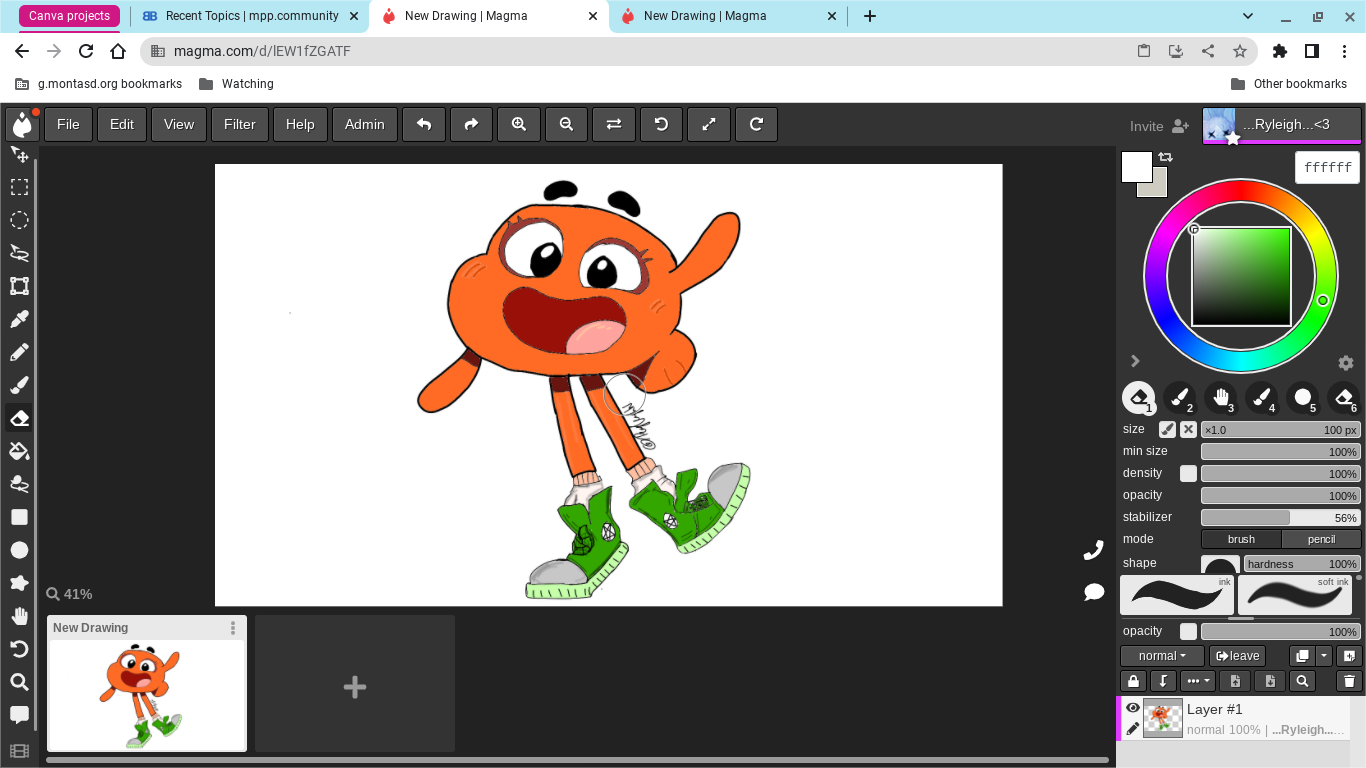Open the View menu

point(179,124)
